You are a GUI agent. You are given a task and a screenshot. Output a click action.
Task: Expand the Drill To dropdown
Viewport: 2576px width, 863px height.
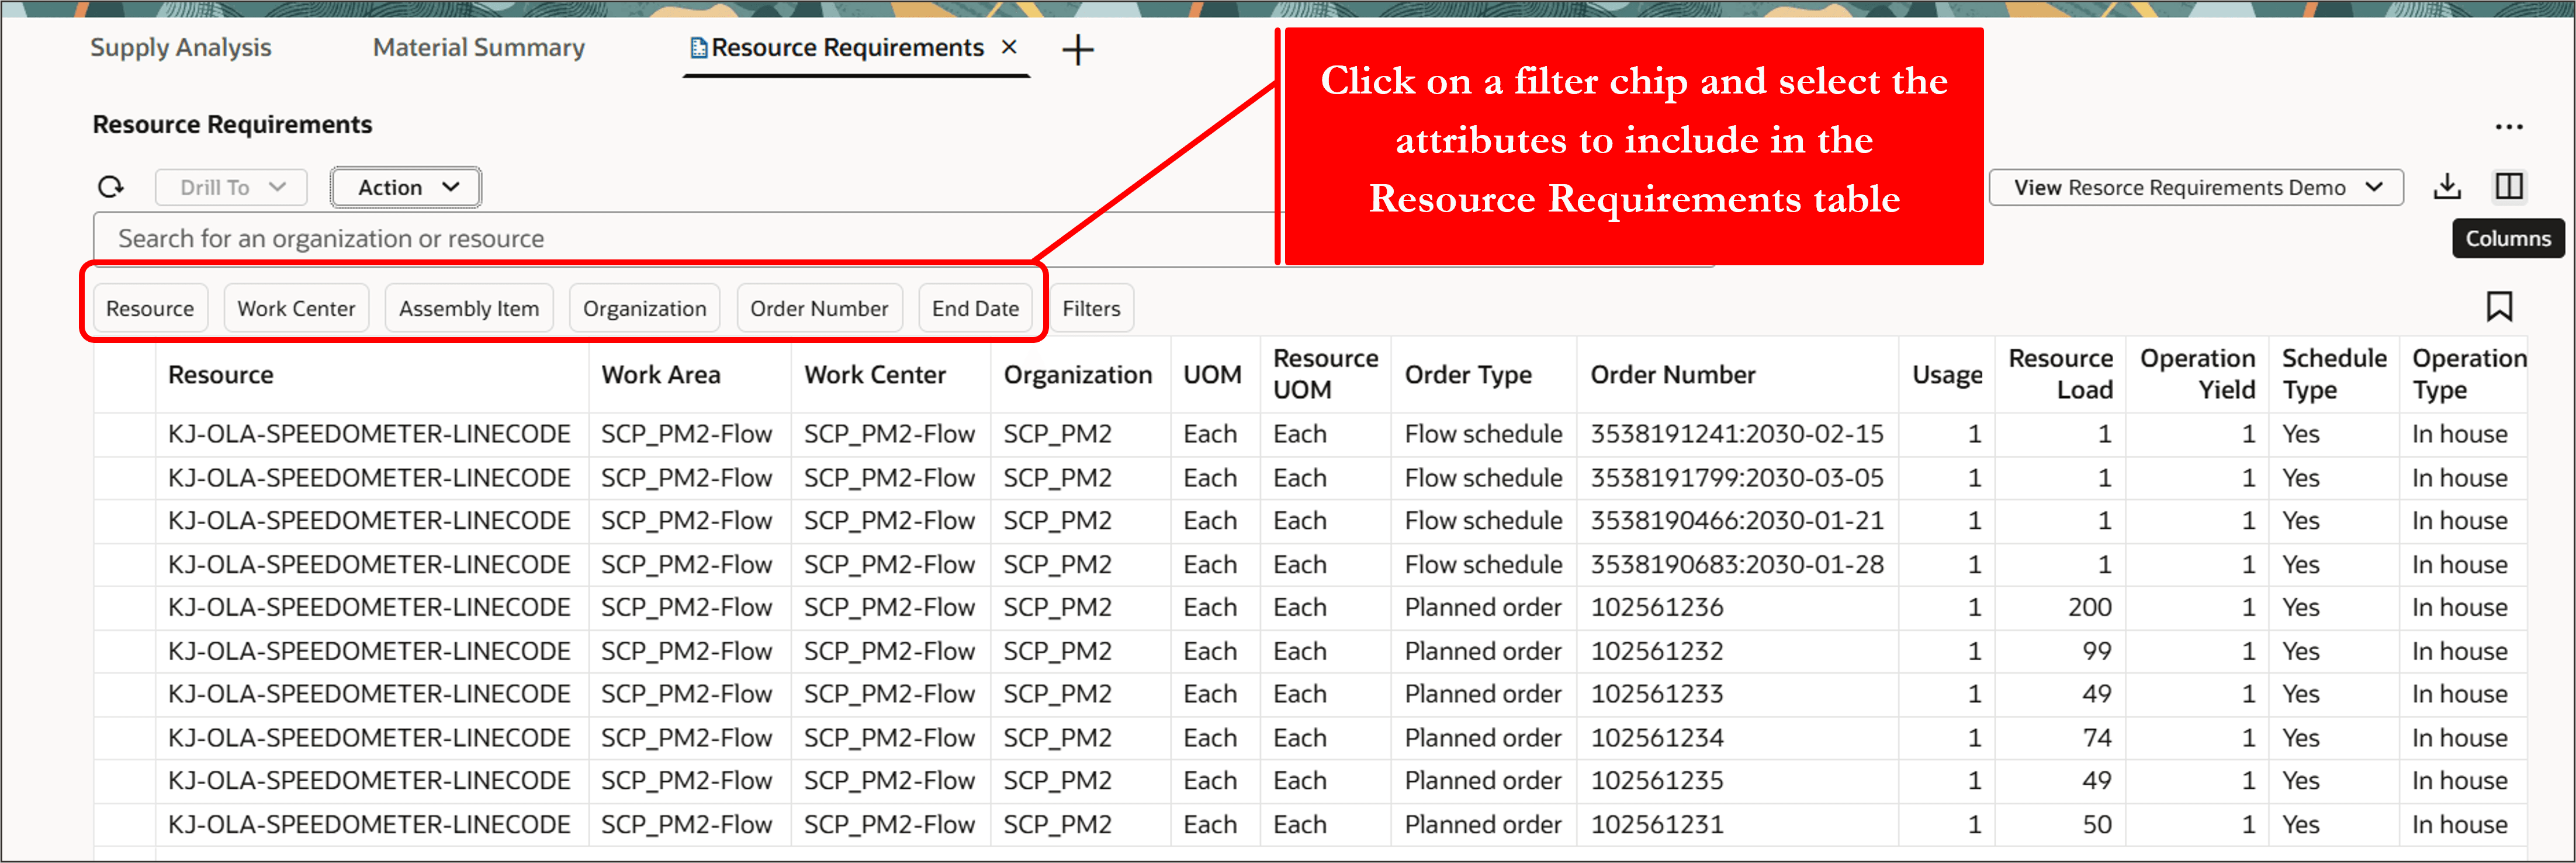click(230, 187)
